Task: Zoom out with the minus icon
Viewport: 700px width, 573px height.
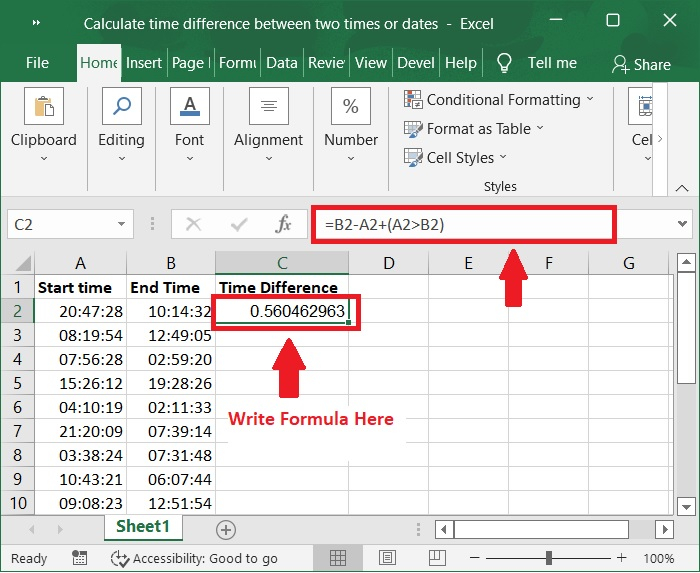Action: point(475,558)
